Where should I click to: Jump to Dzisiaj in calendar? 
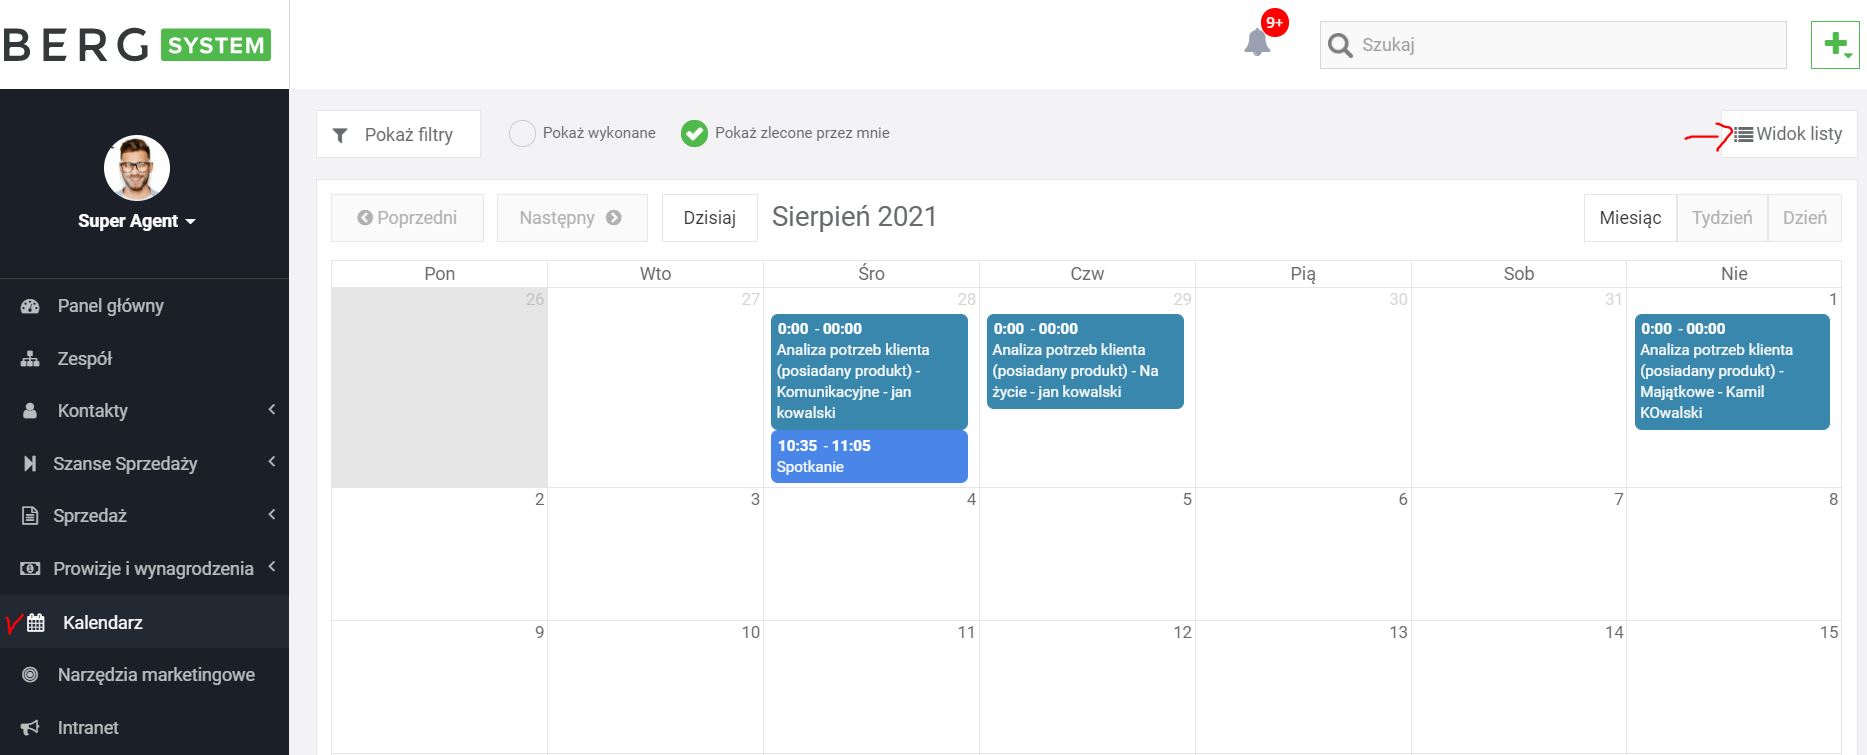(x=709, y=218)
